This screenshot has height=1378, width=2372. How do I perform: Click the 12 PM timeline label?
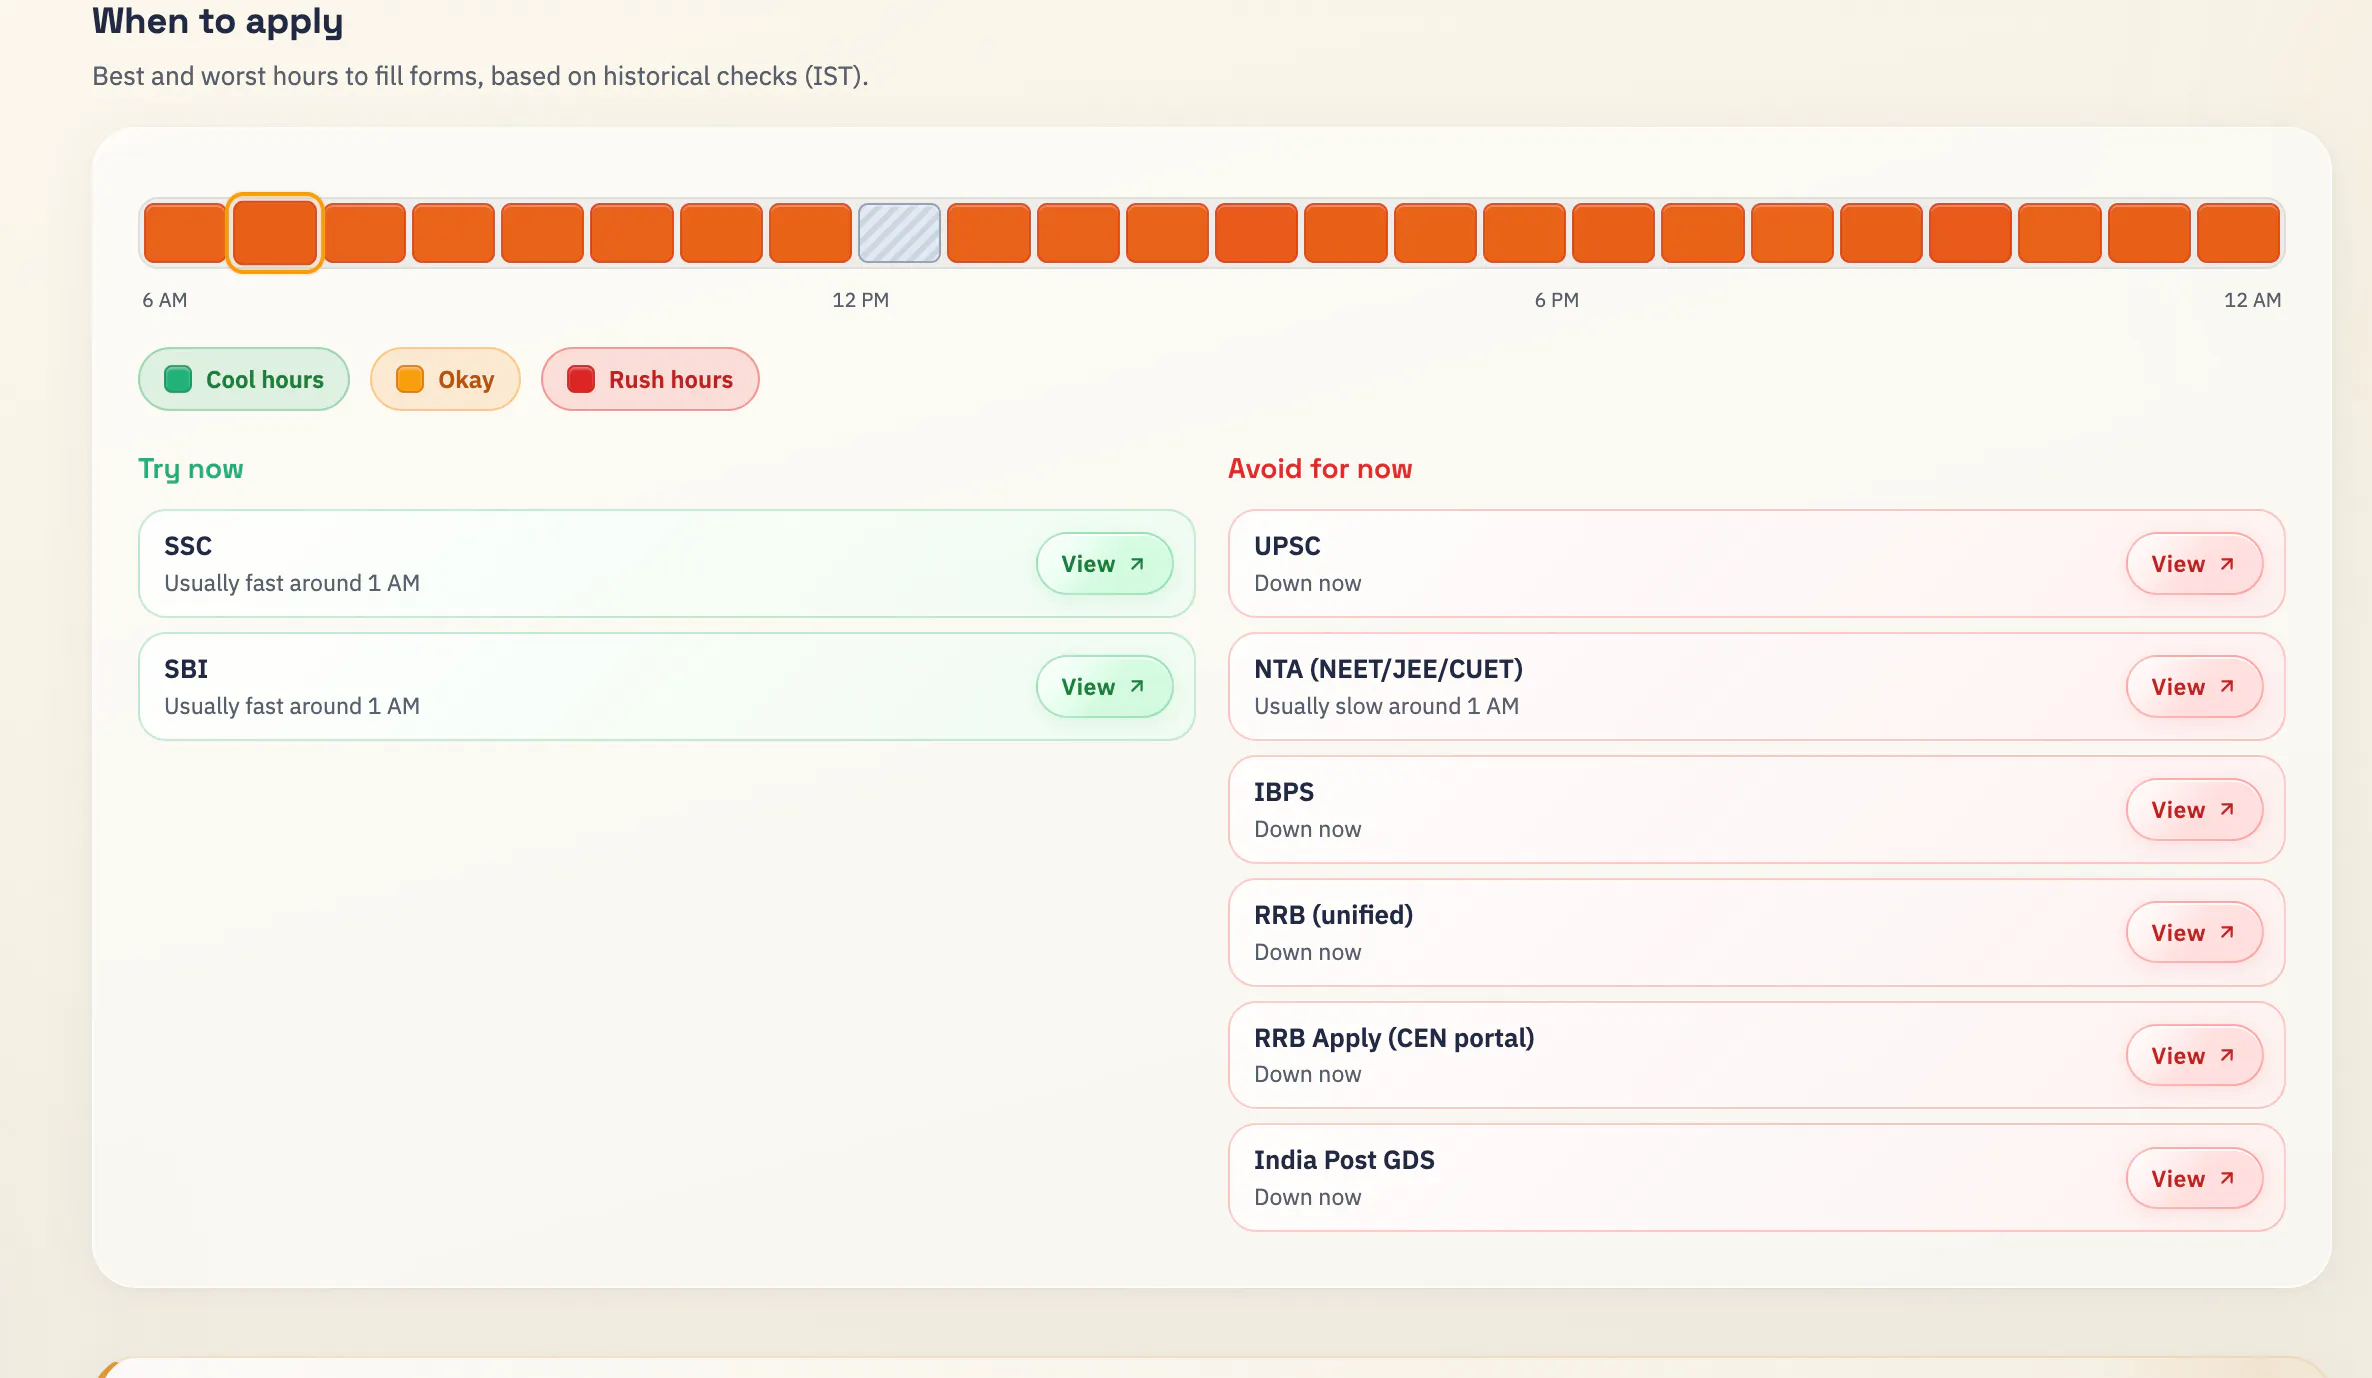(x=860, y=300)
